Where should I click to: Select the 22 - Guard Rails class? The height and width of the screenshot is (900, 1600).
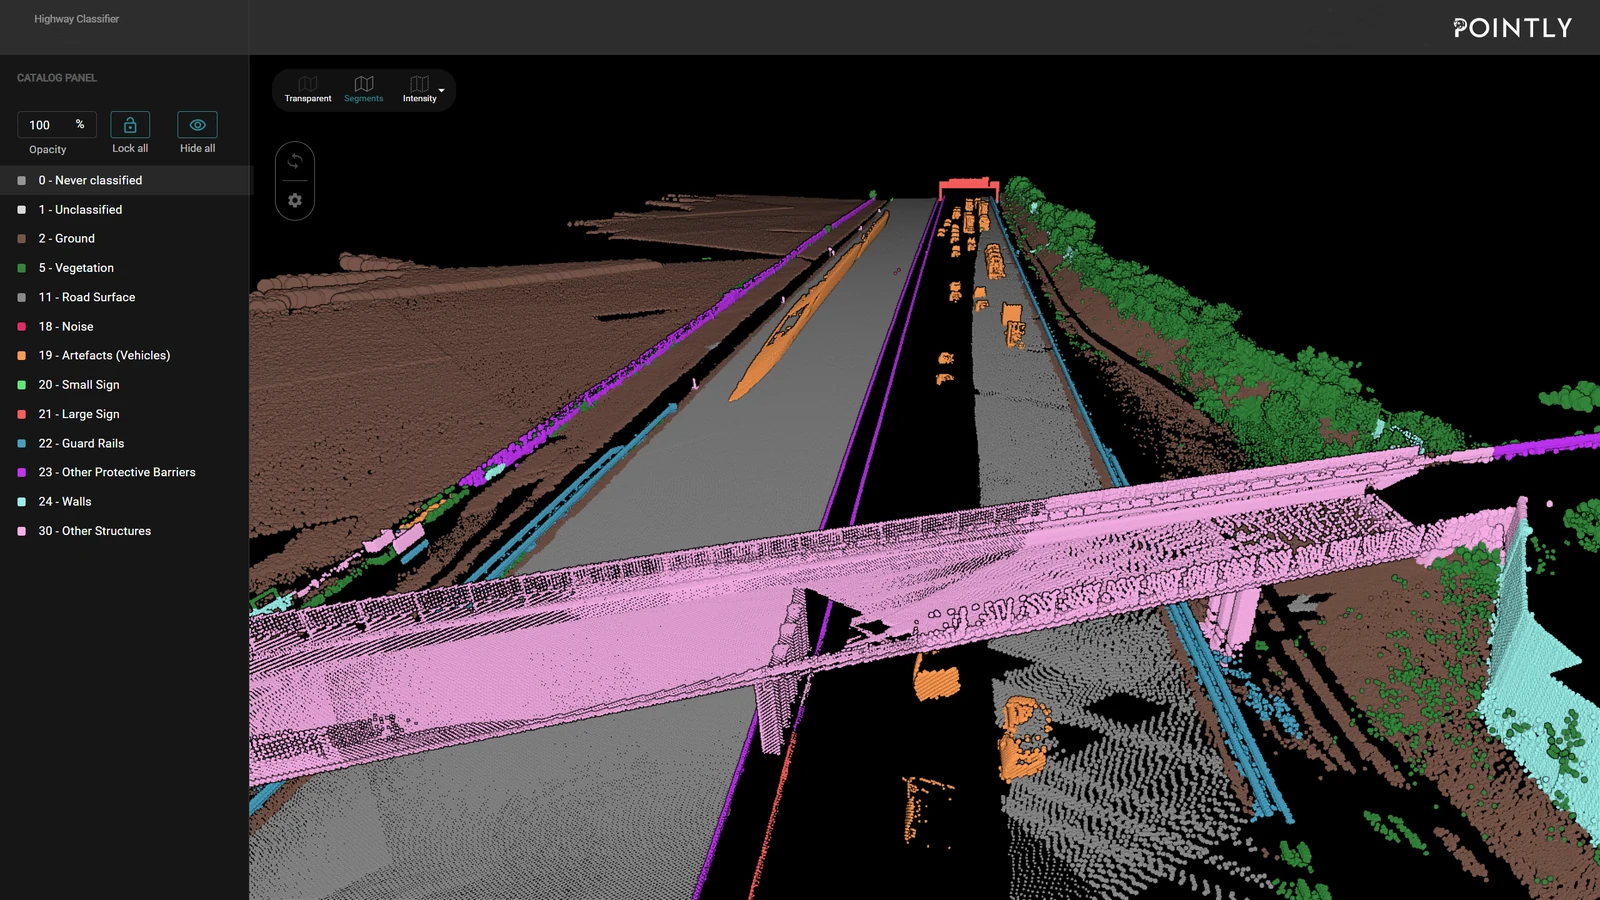click(x=127, y=444)
